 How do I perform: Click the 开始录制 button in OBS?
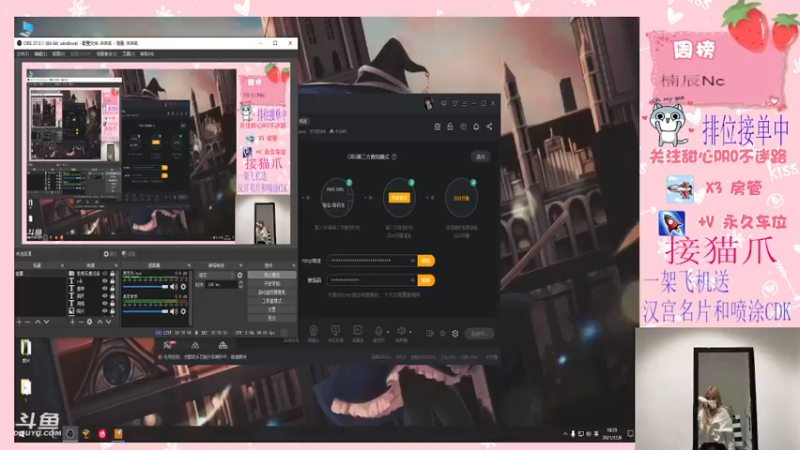coord(272,284)
